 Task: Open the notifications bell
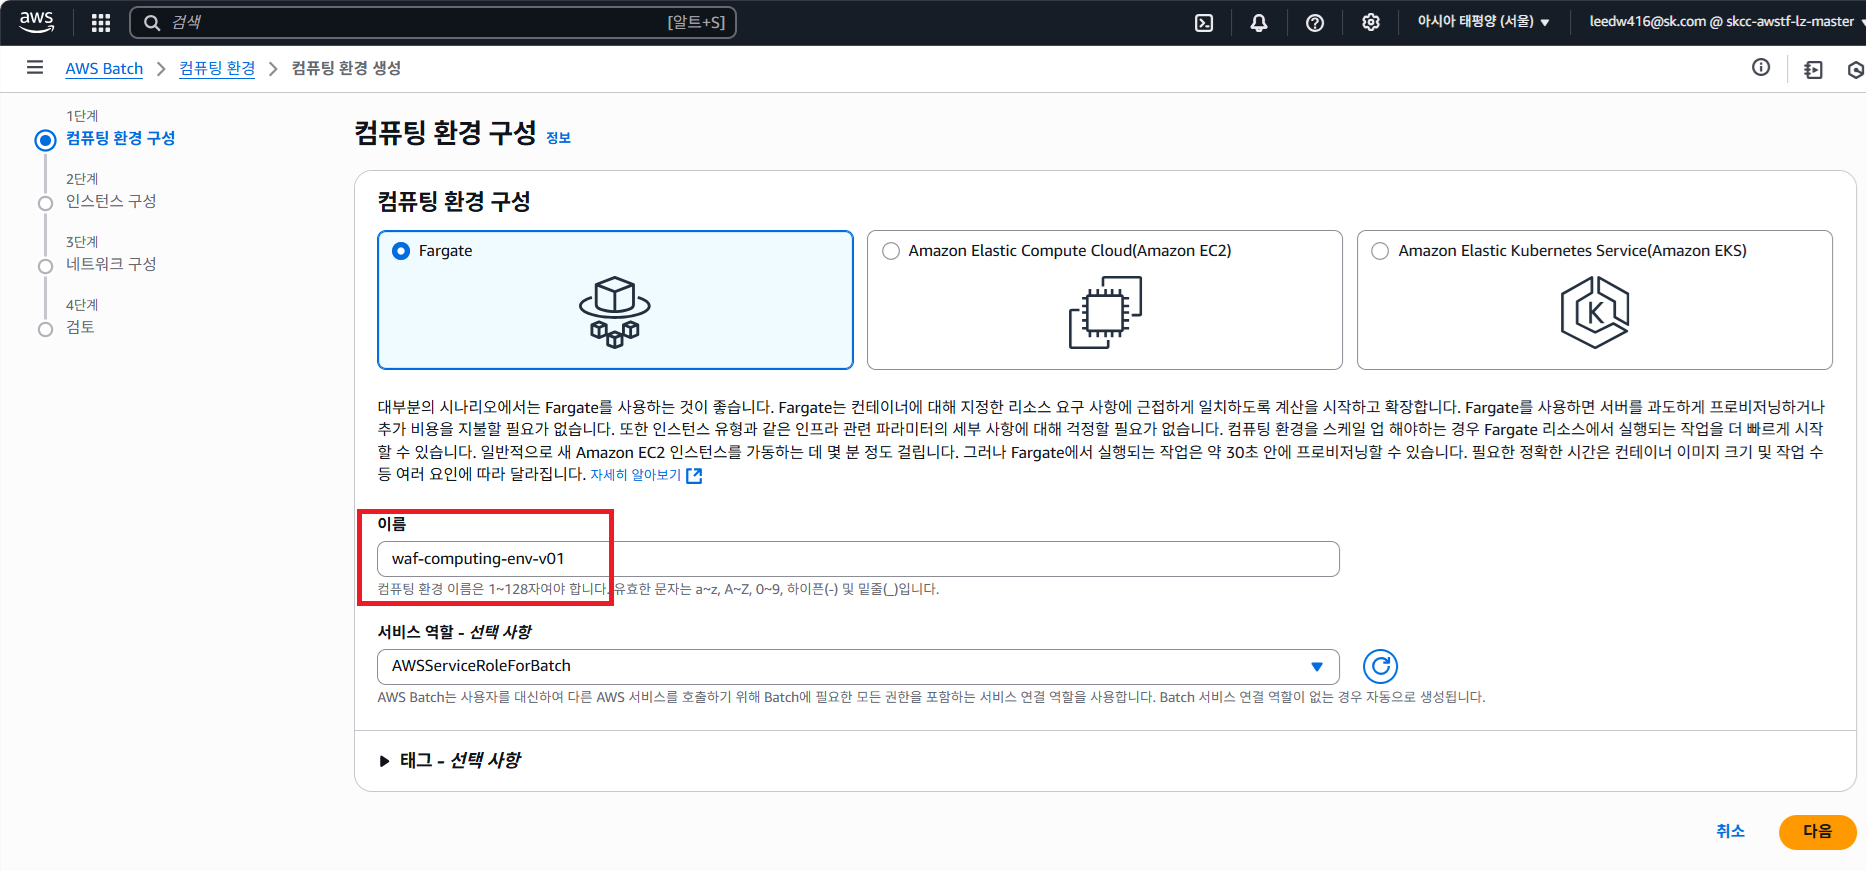(1259, 22)
